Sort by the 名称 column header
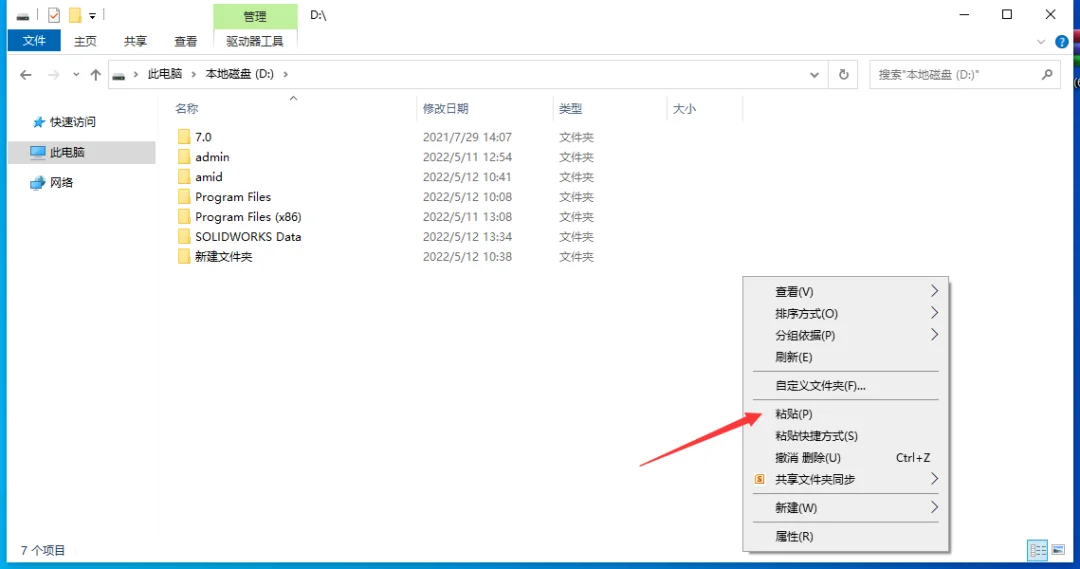 [x=187, y=108]
